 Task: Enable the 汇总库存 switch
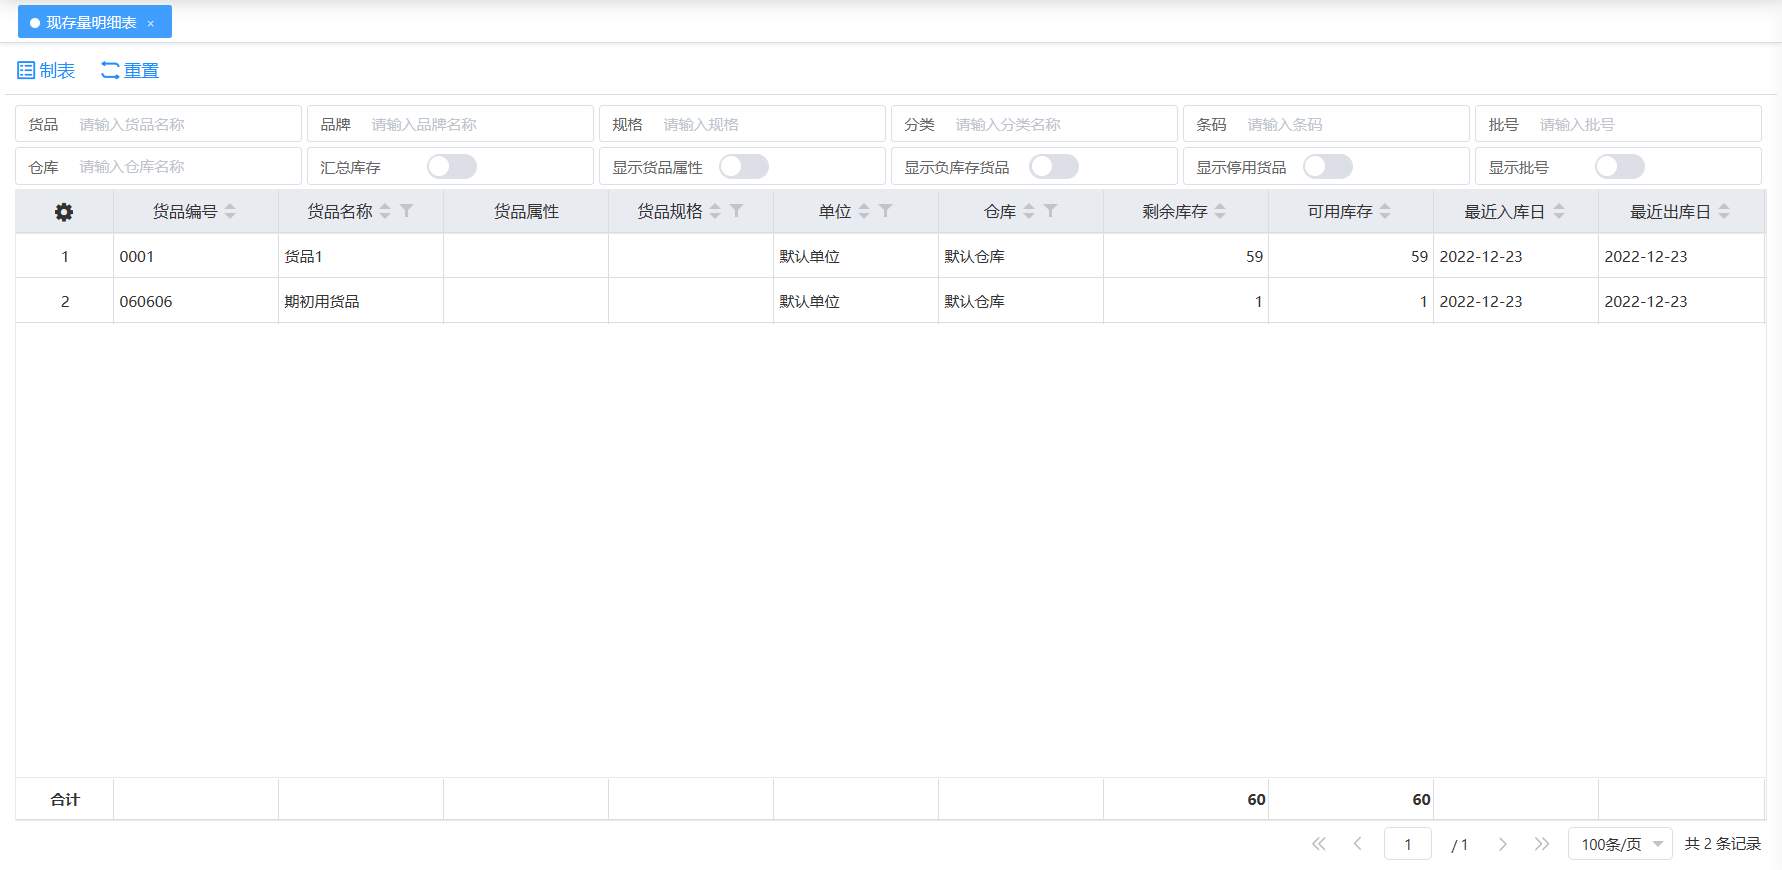452,167
